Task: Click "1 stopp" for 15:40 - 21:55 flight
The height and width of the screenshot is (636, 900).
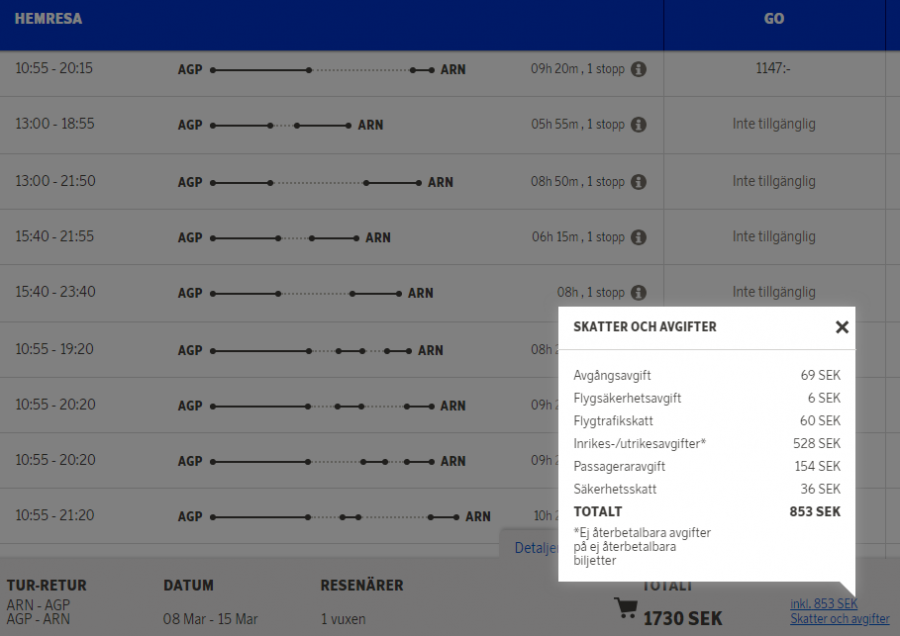Action: pyautogui.click(x=605, y=237)
